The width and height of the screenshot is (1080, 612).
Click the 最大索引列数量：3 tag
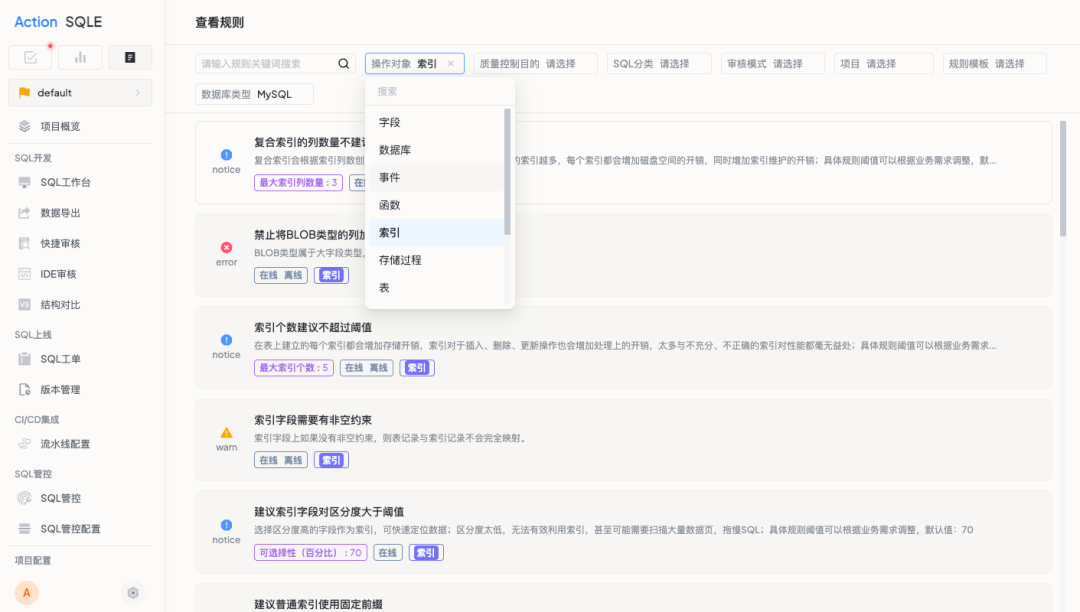pos(298,182)
